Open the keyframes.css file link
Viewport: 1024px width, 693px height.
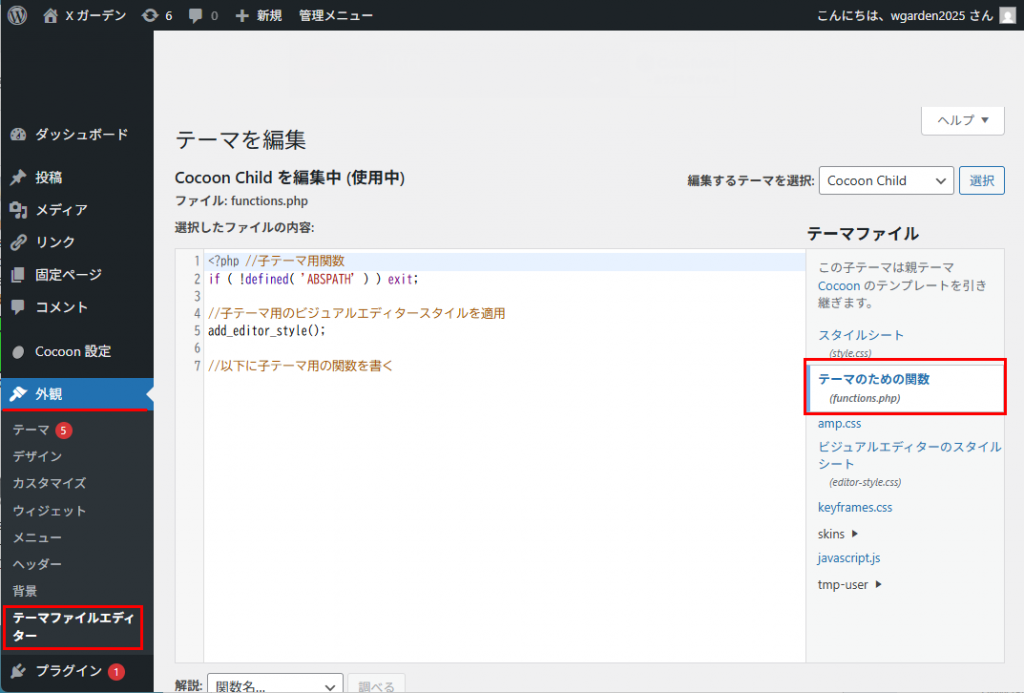point(854,507)
